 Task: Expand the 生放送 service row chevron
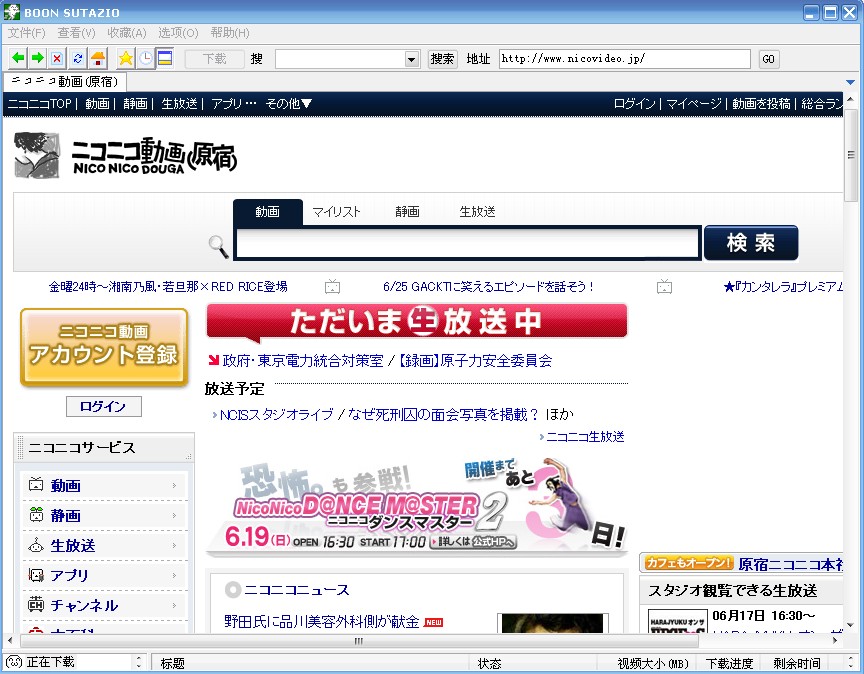(174, 545)
